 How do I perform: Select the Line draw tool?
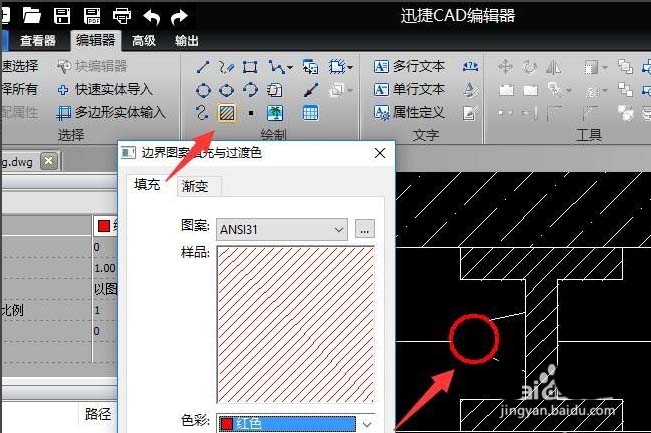pyautogui.click(x=203, y=66)
